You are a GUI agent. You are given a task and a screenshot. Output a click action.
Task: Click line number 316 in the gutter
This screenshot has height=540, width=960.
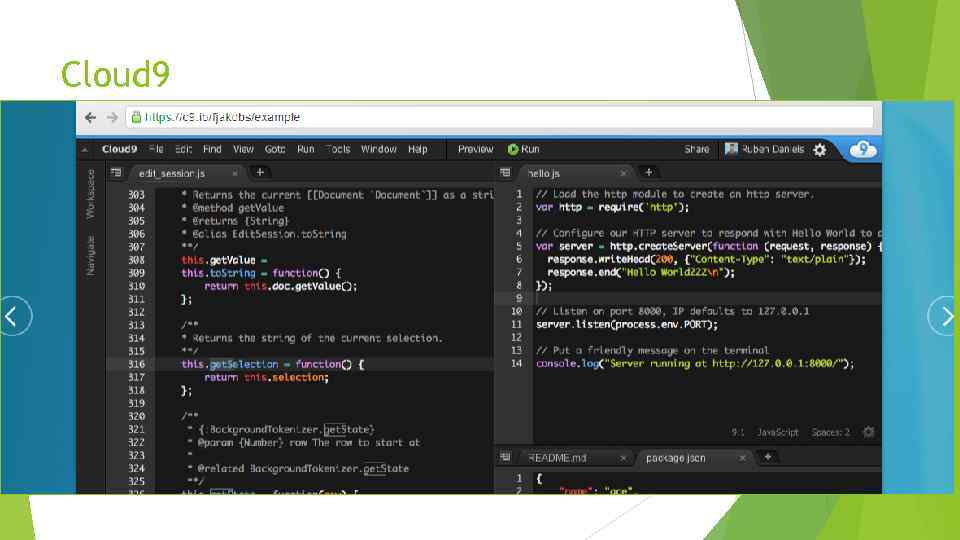pyautogui.click(x=137, y=364)
